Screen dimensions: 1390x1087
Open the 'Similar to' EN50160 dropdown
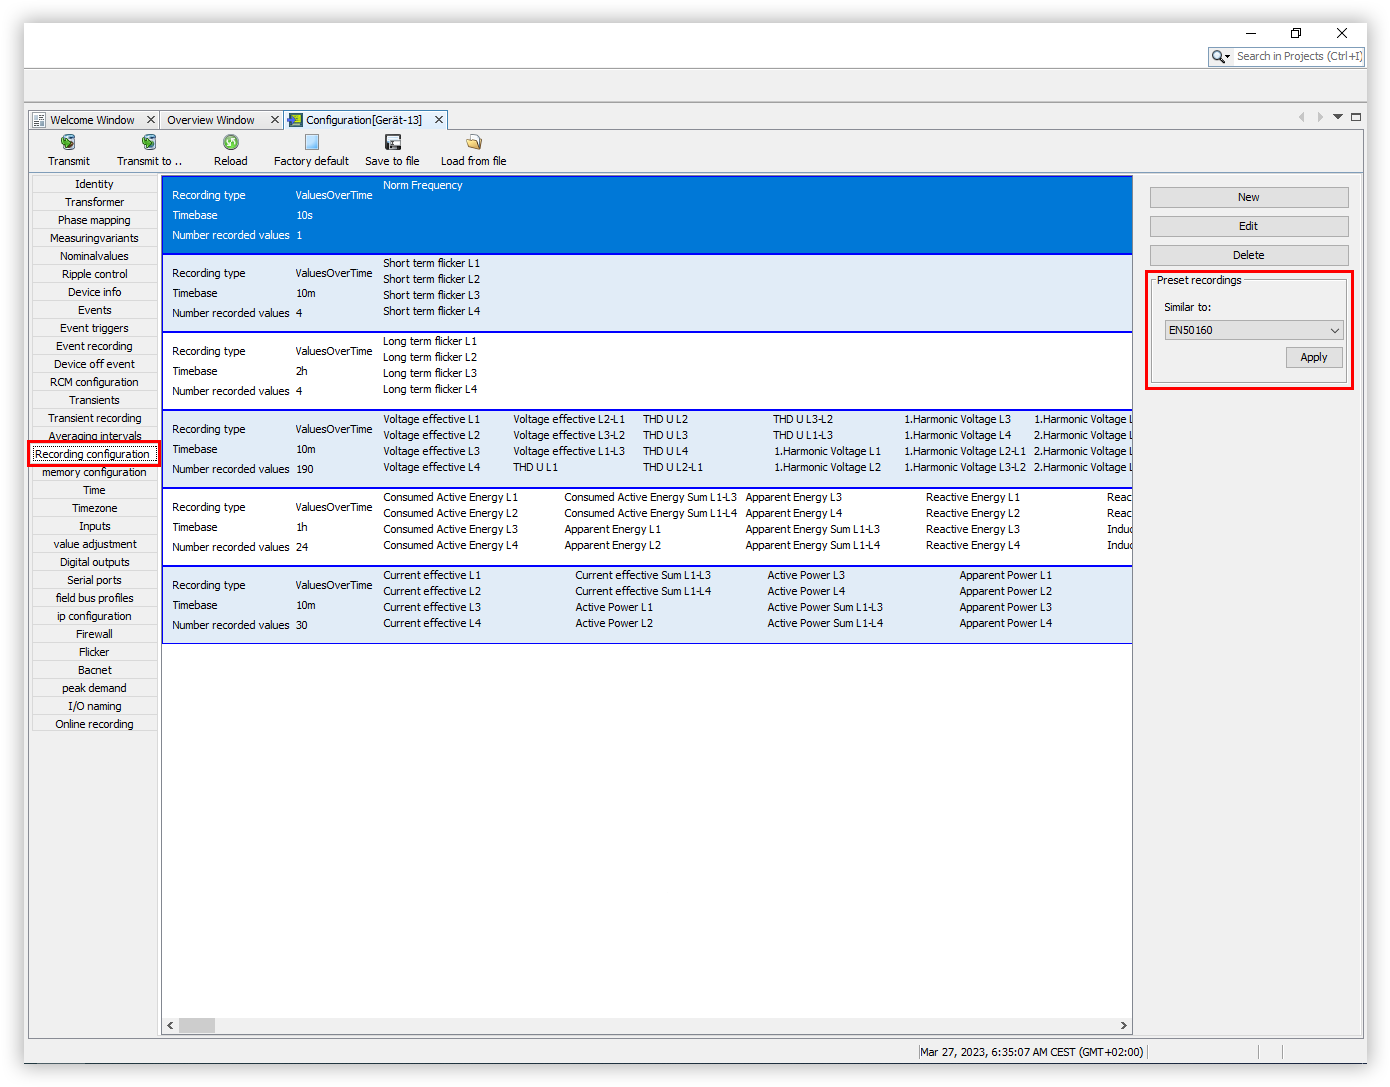pyautogui.click(x=1253, y=331)
